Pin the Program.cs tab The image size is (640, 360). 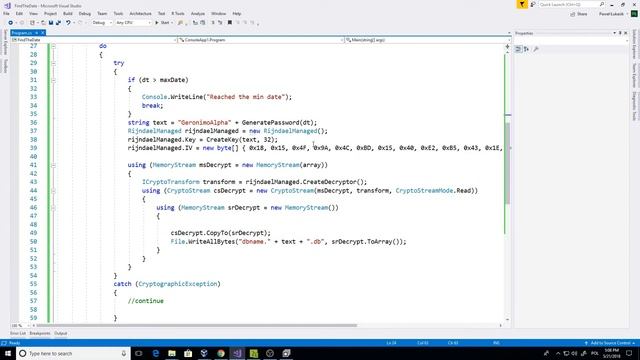36,33
